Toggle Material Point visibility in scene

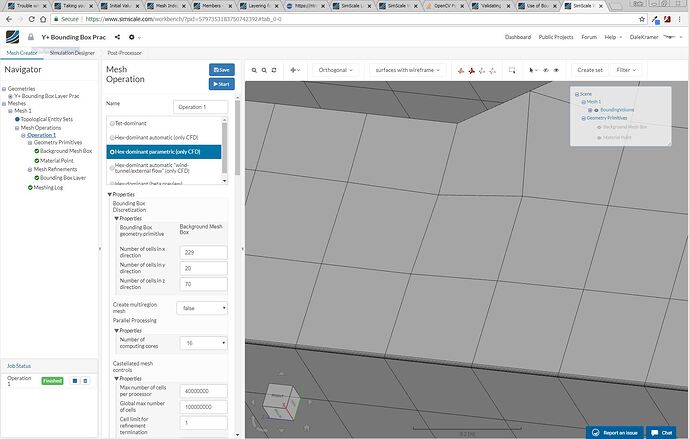[599, 138]
